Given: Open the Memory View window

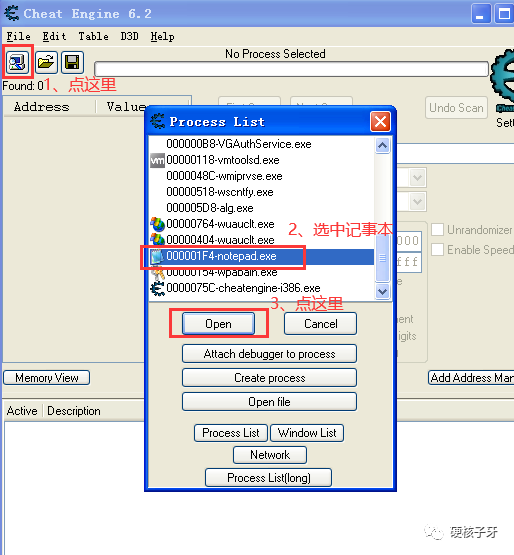Looking at the screenshot, I should 47,378.
